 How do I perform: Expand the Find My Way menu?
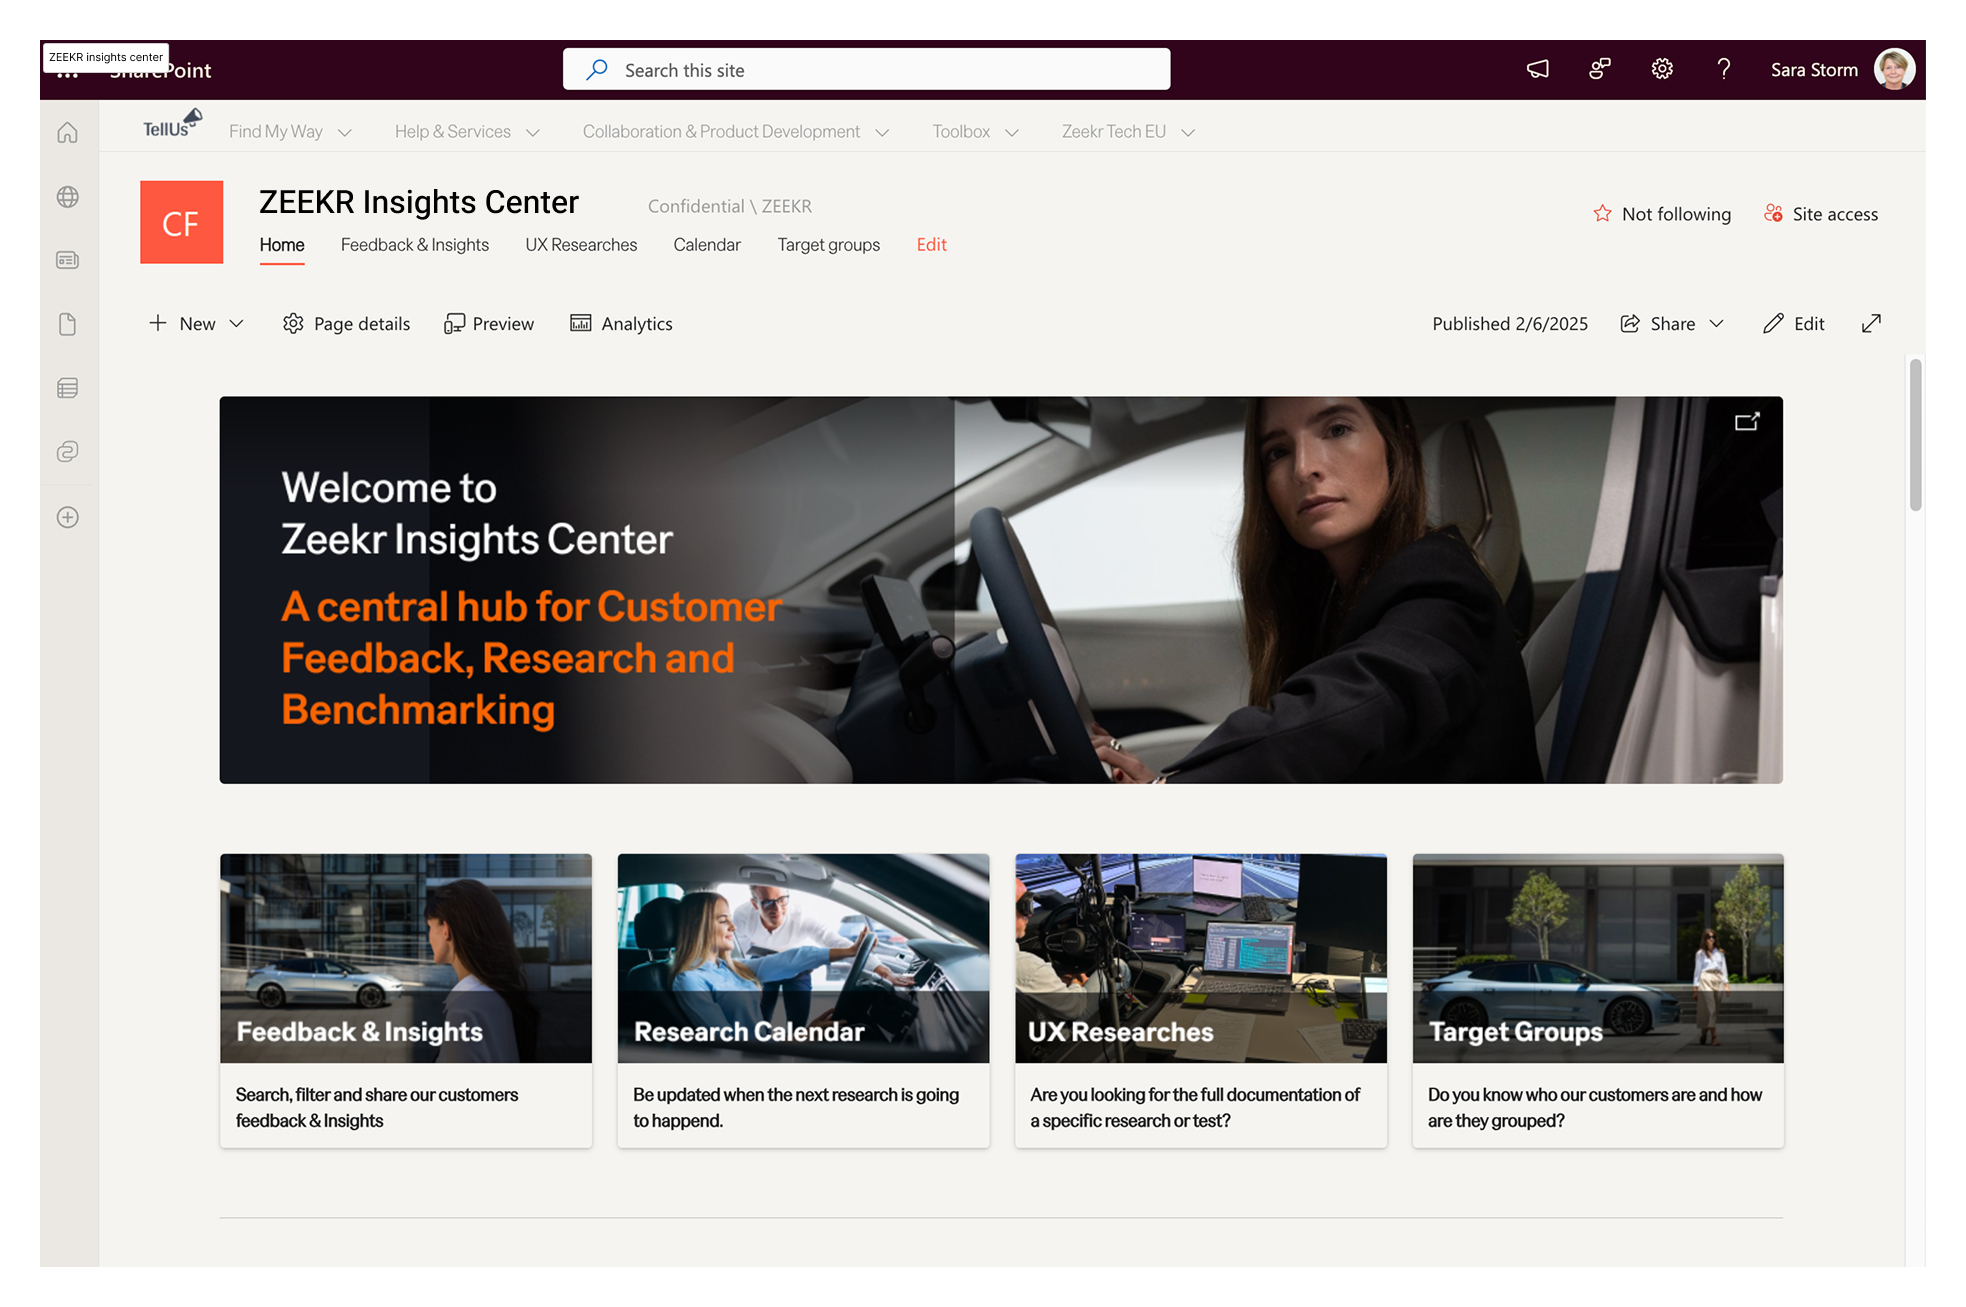[x=290, y=131]
